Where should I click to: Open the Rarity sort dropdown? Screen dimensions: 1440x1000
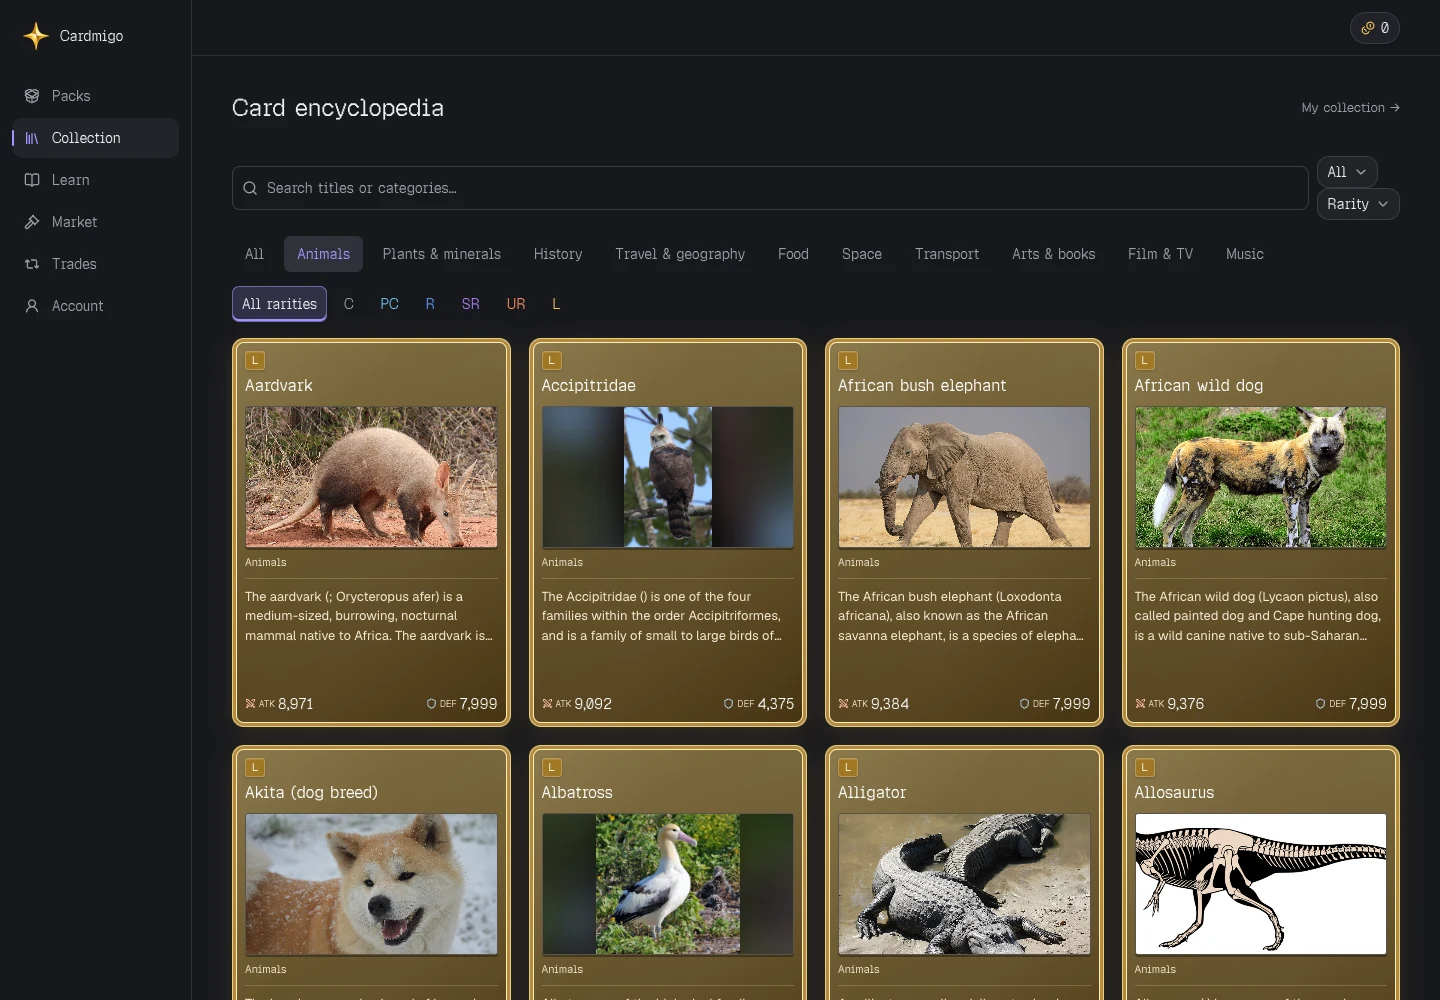1358,204
